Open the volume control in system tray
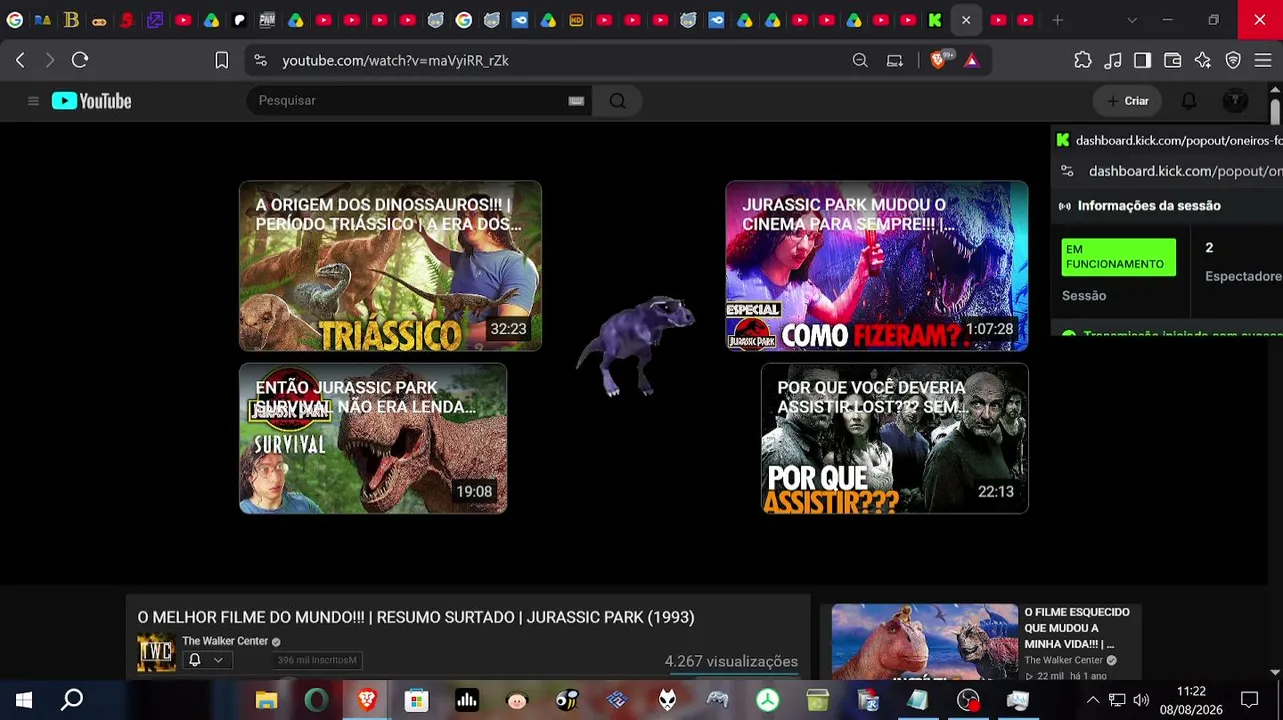This screenshot has height=720, width=1283. pos(1141,700)
